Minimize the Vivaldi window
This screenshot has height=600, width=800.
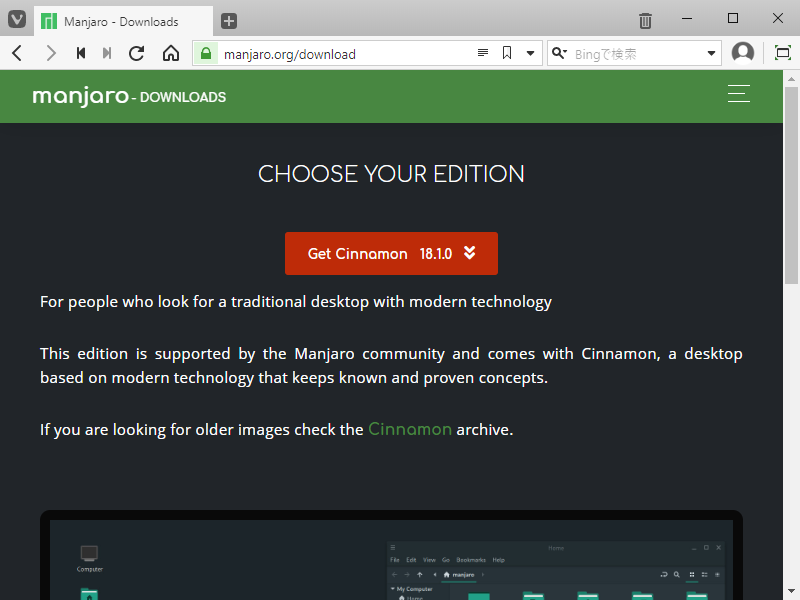point(687,19)
